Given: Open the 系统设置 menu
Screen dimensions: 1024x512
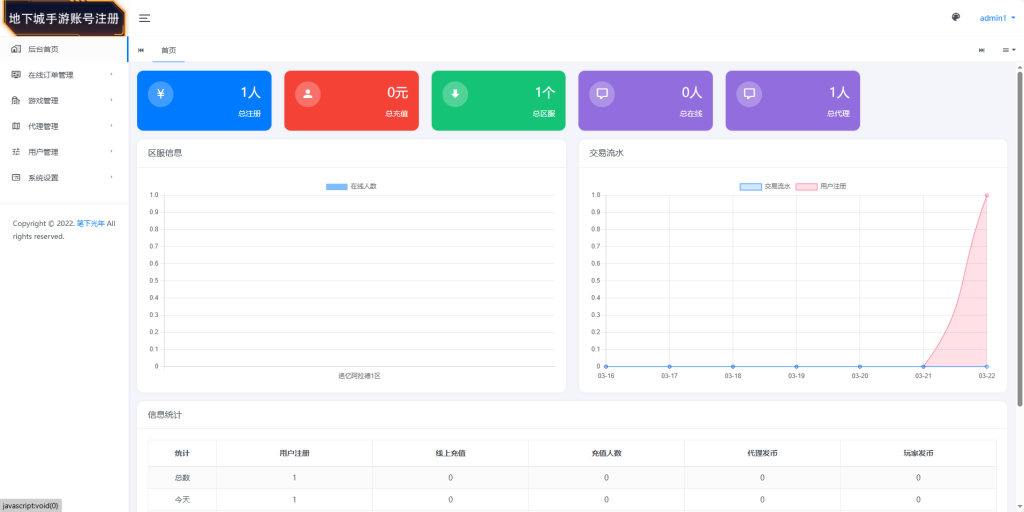Looking at the screenshot, I should [64, 177].
